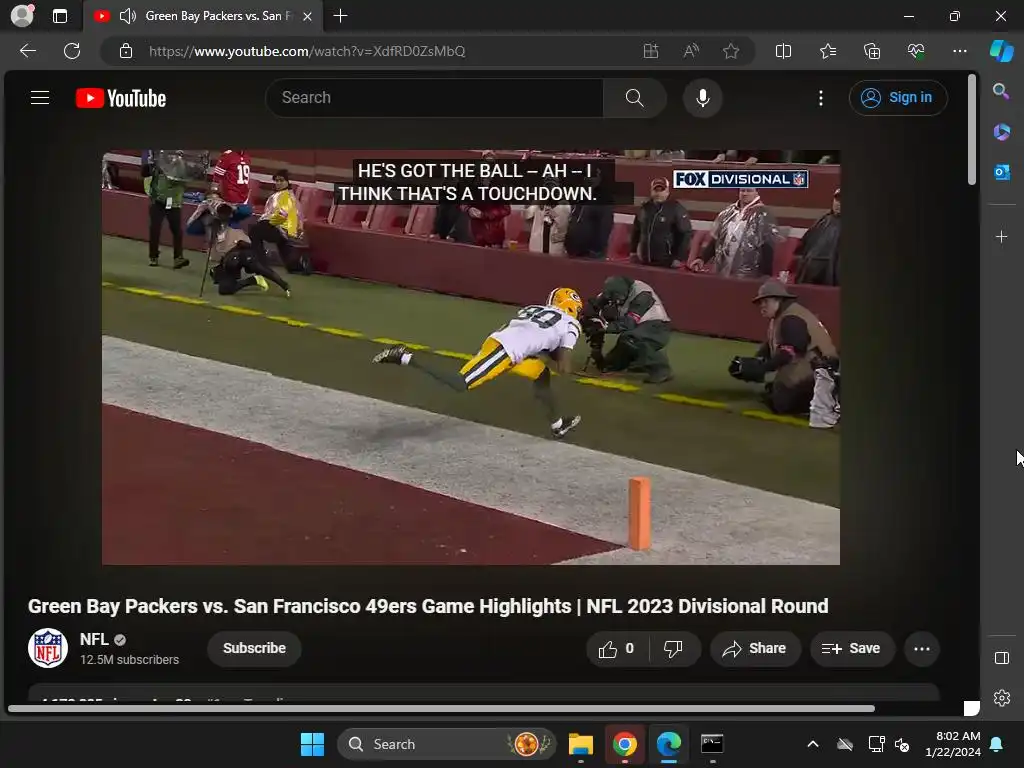Open clock and date 8:02 AM
Image resolution: width=1024 pixels, height=768 pixels.
[953, 744]
